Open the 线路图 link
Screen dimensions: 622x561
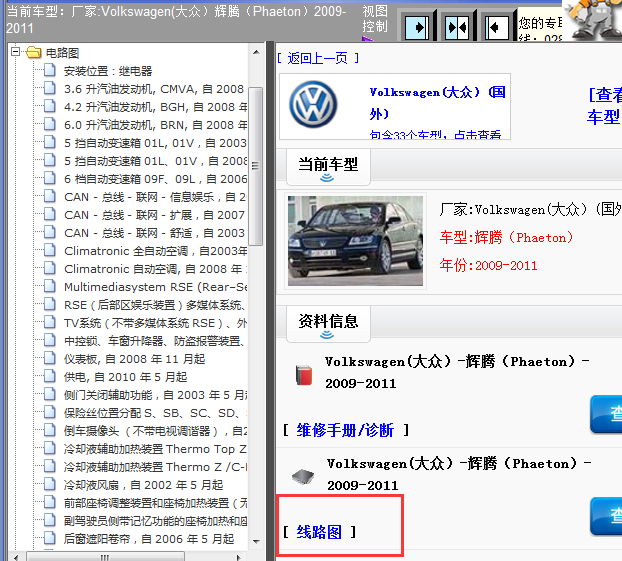click(319, 532)
